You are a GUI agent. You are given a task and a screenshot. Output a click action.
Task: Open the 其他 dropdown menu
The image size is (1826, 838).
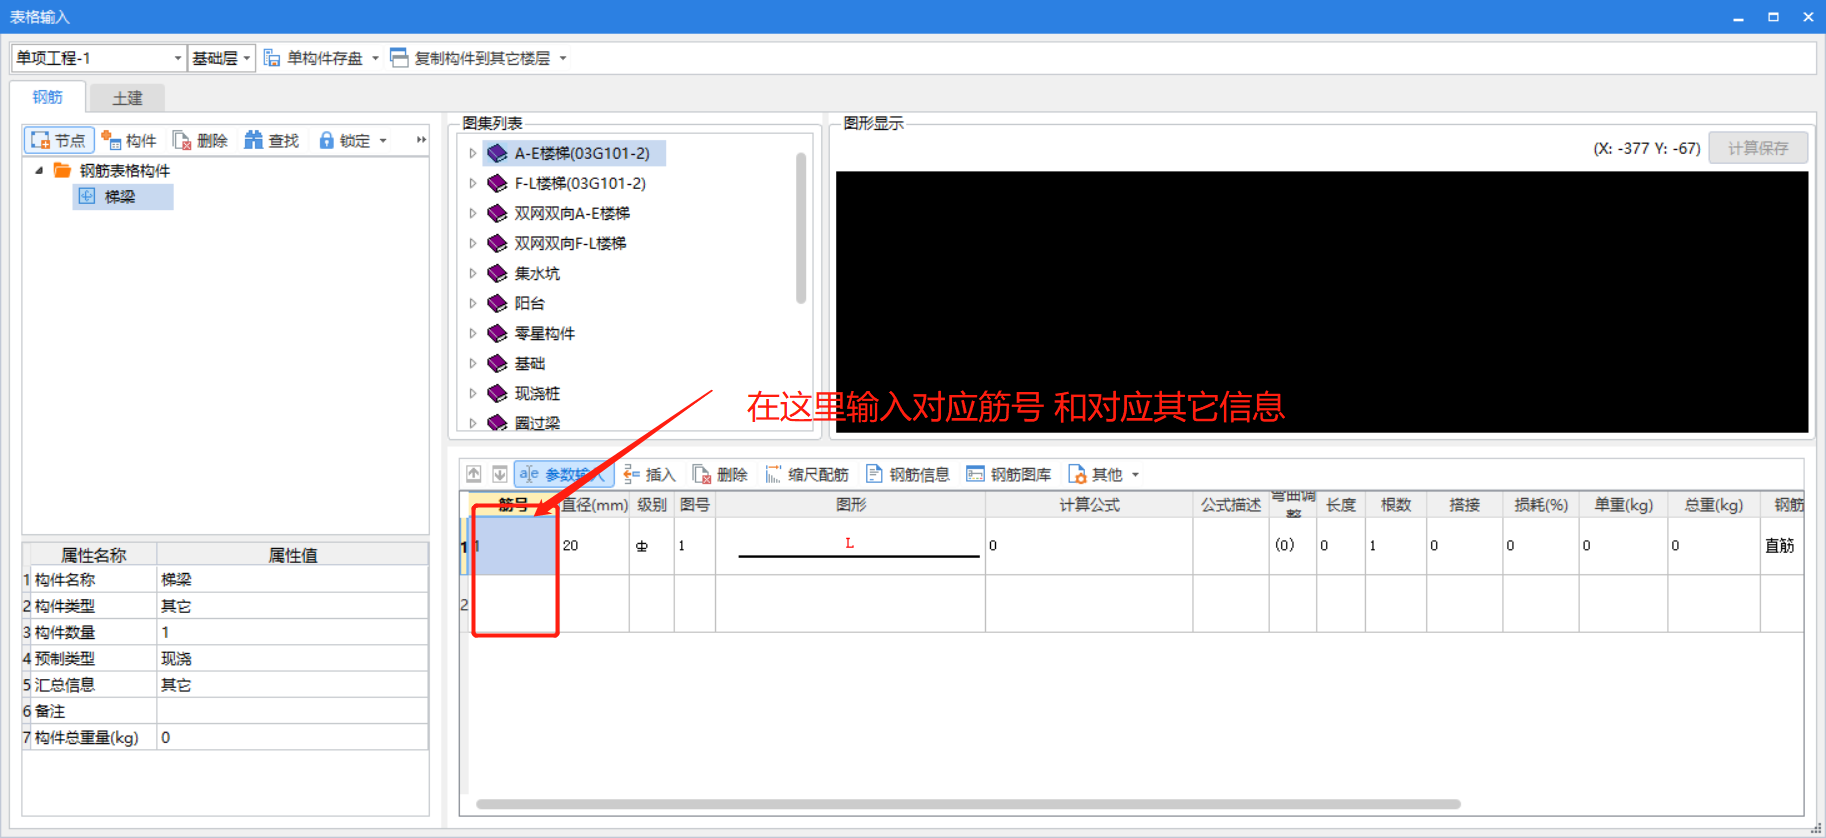[1104, 474]
